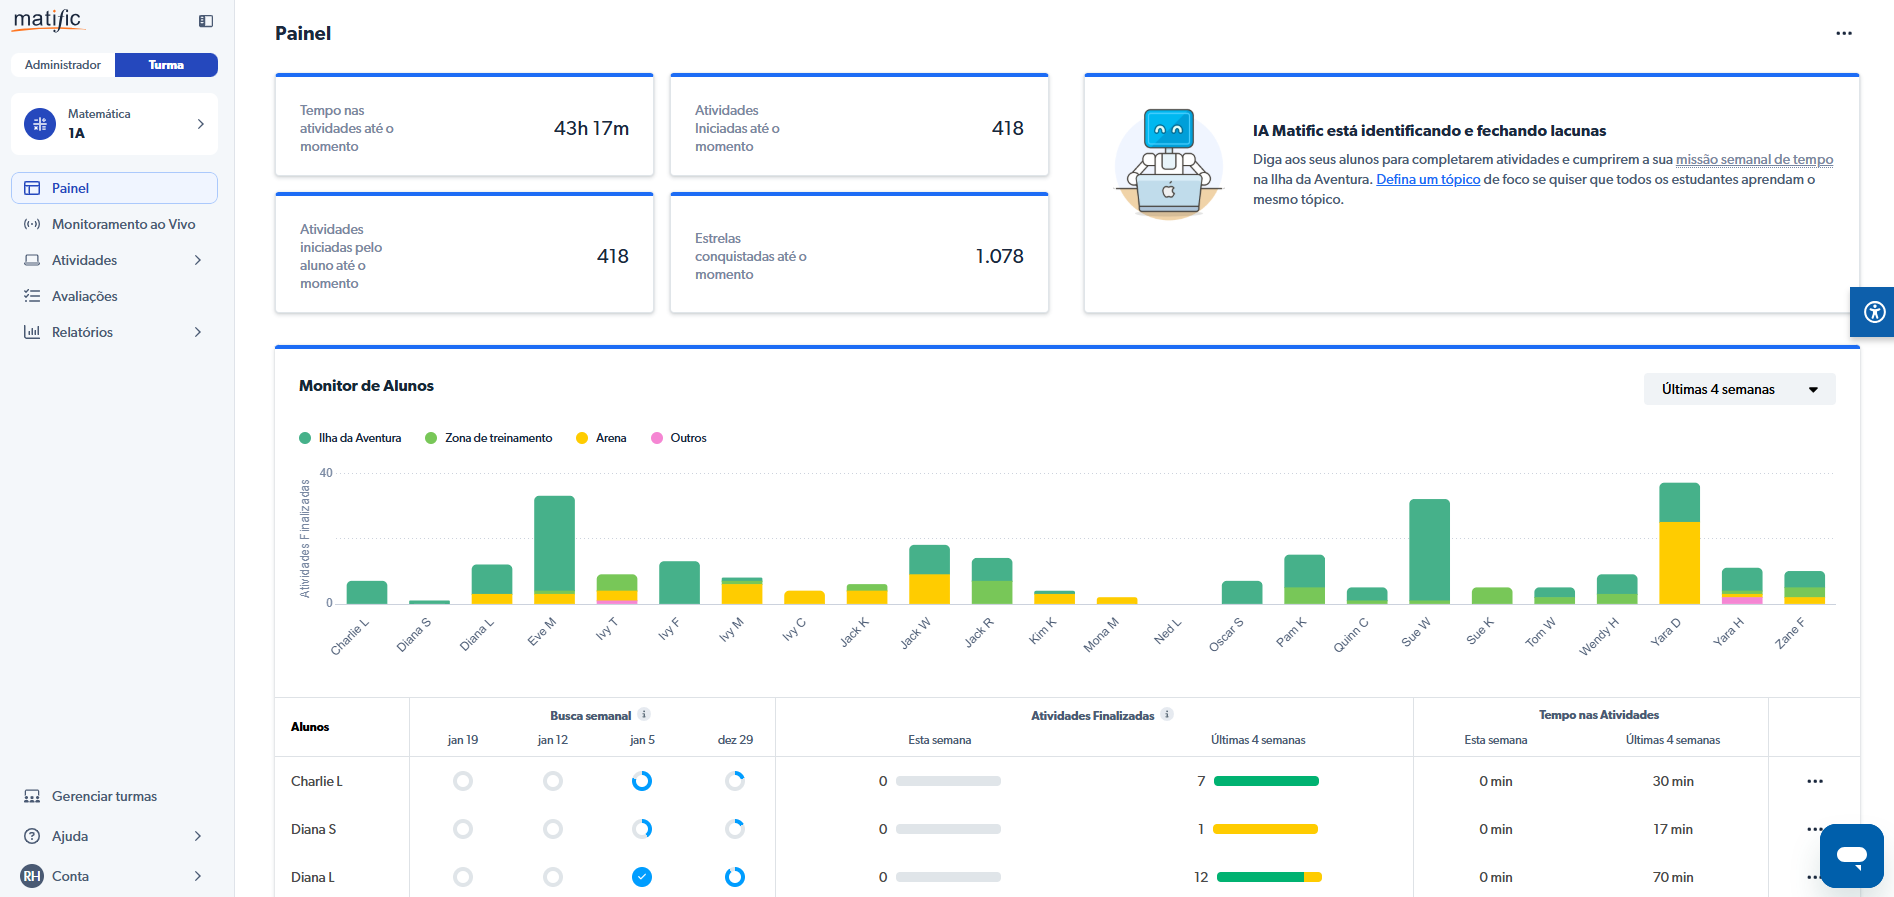Click the info icon beside Atividades Finalizadas
The width and height of the screenshot is (1894, 897).
(1167, 714)
